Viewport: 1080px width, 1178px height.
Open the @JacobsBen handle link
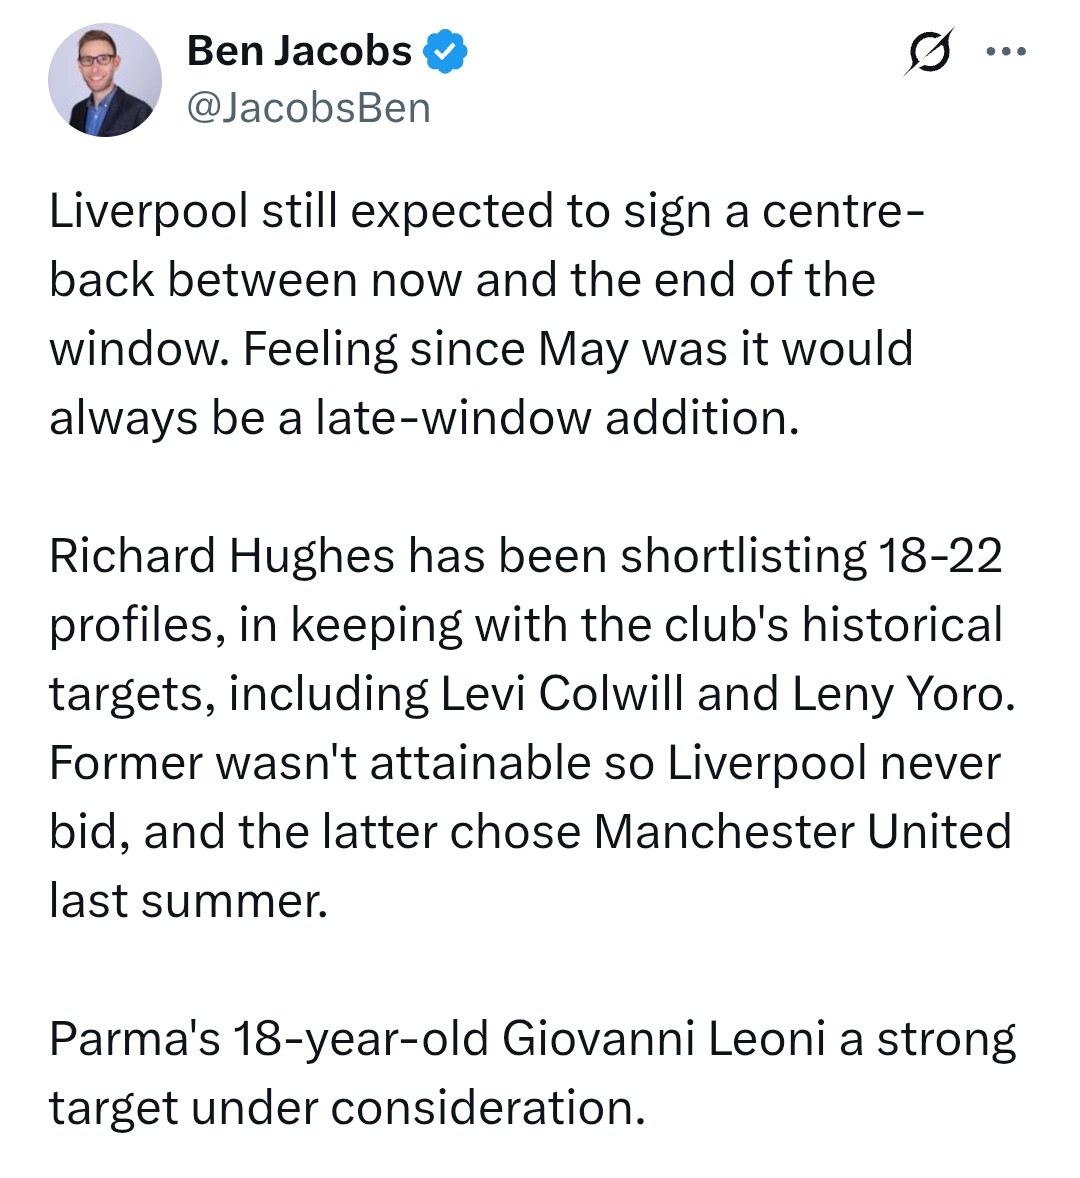[x=309, y=108]
